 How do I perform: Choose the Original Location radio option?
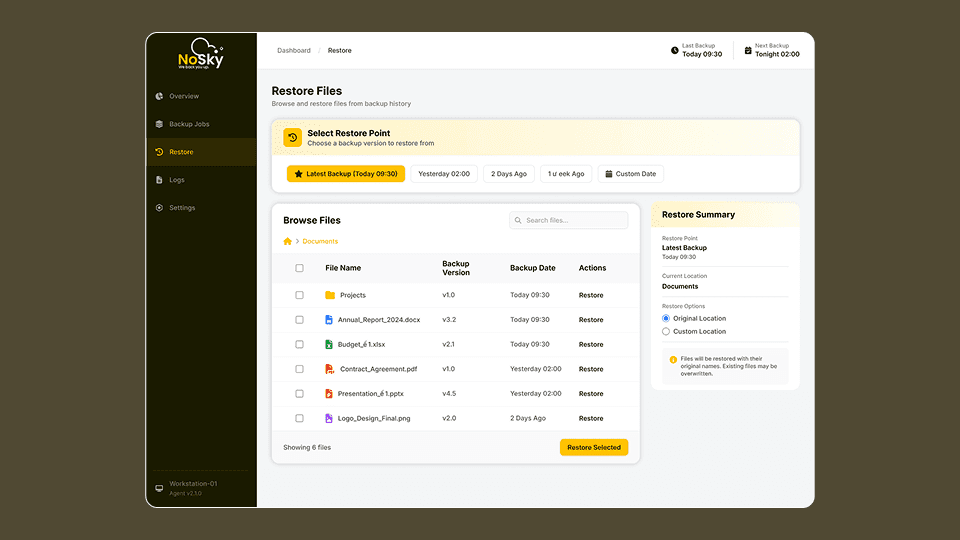tap(666, 318)
